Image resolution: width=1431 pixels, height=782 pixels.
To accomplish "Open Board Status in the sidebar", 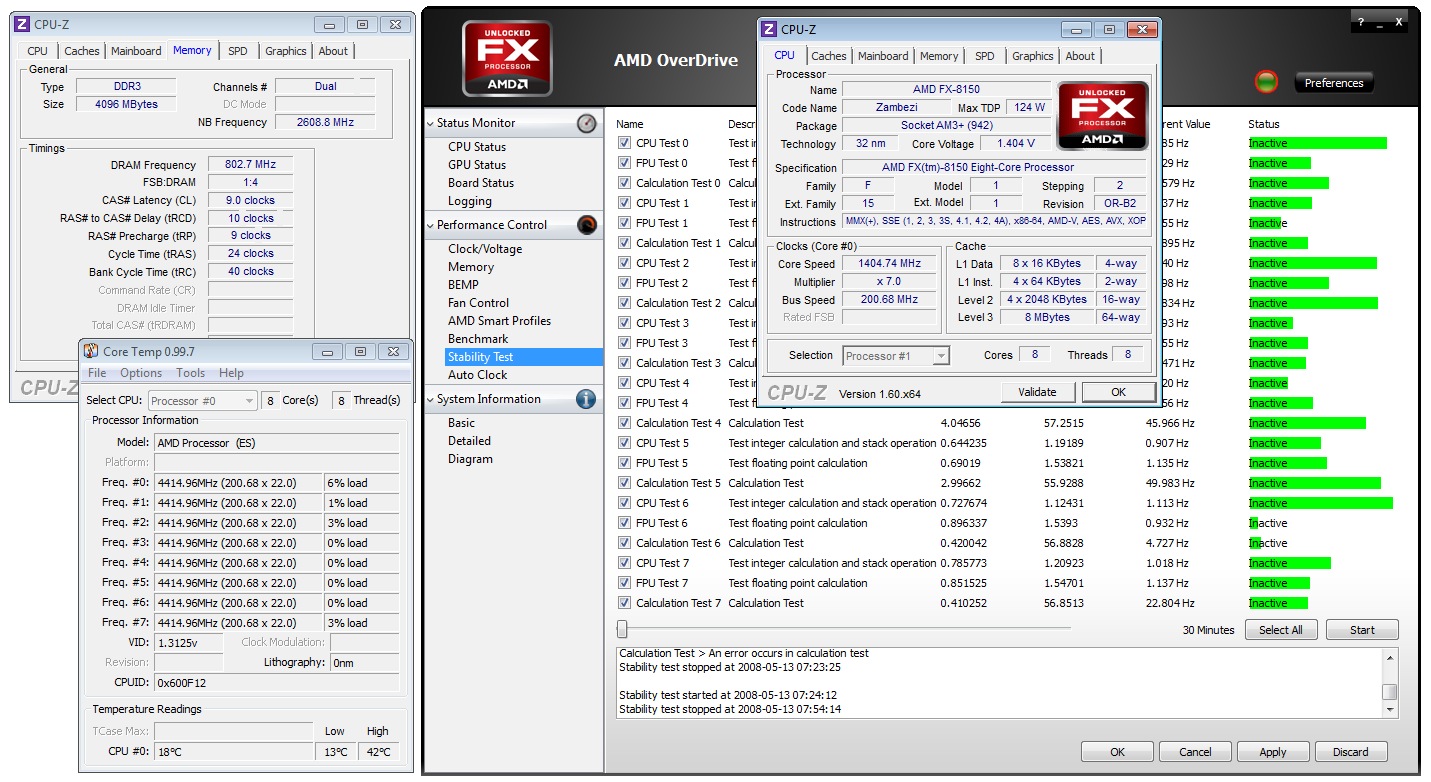I will click(x=481, y=183).
